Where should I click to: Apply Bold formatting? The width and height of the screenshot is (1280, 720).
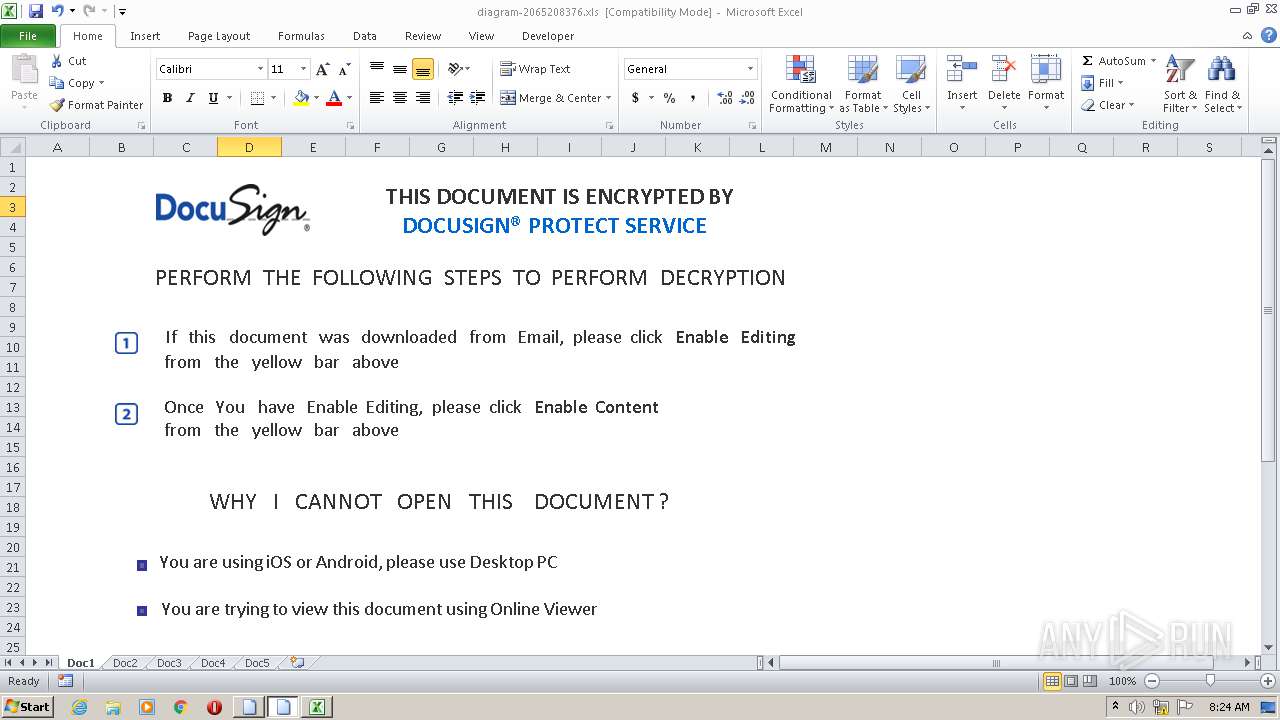167,98
